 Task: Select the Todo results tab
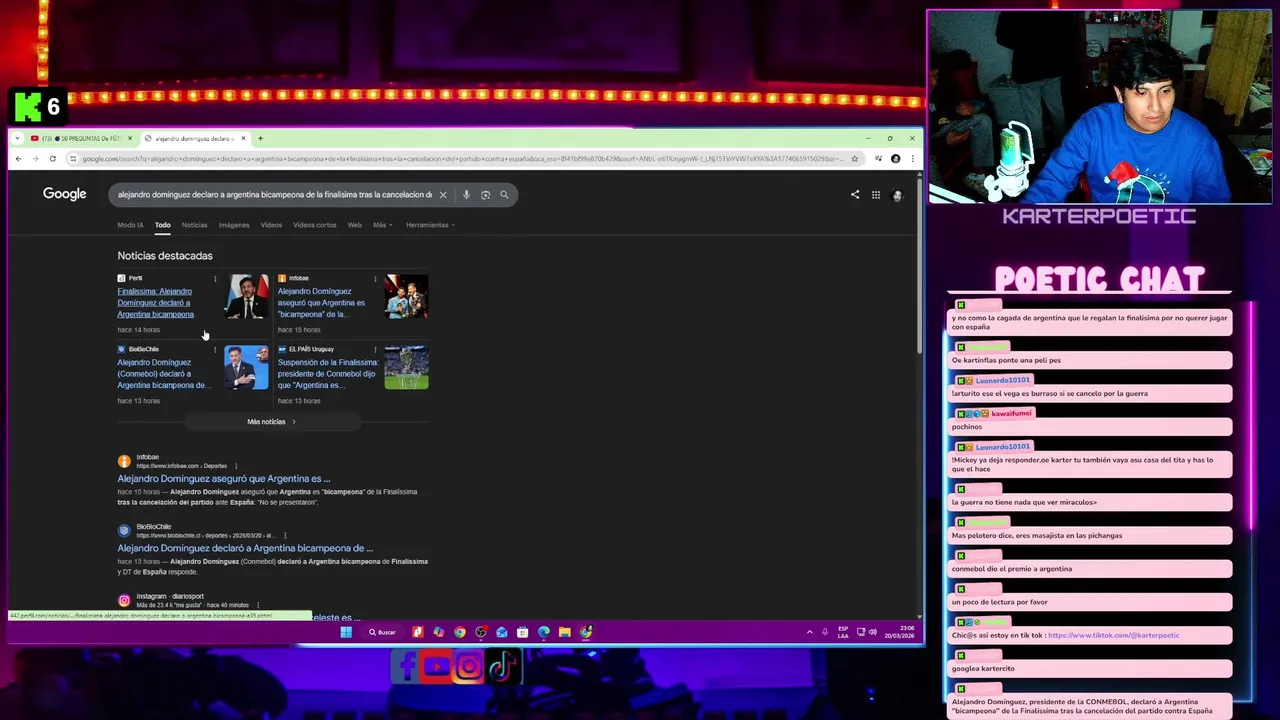(x=162, y=225)
